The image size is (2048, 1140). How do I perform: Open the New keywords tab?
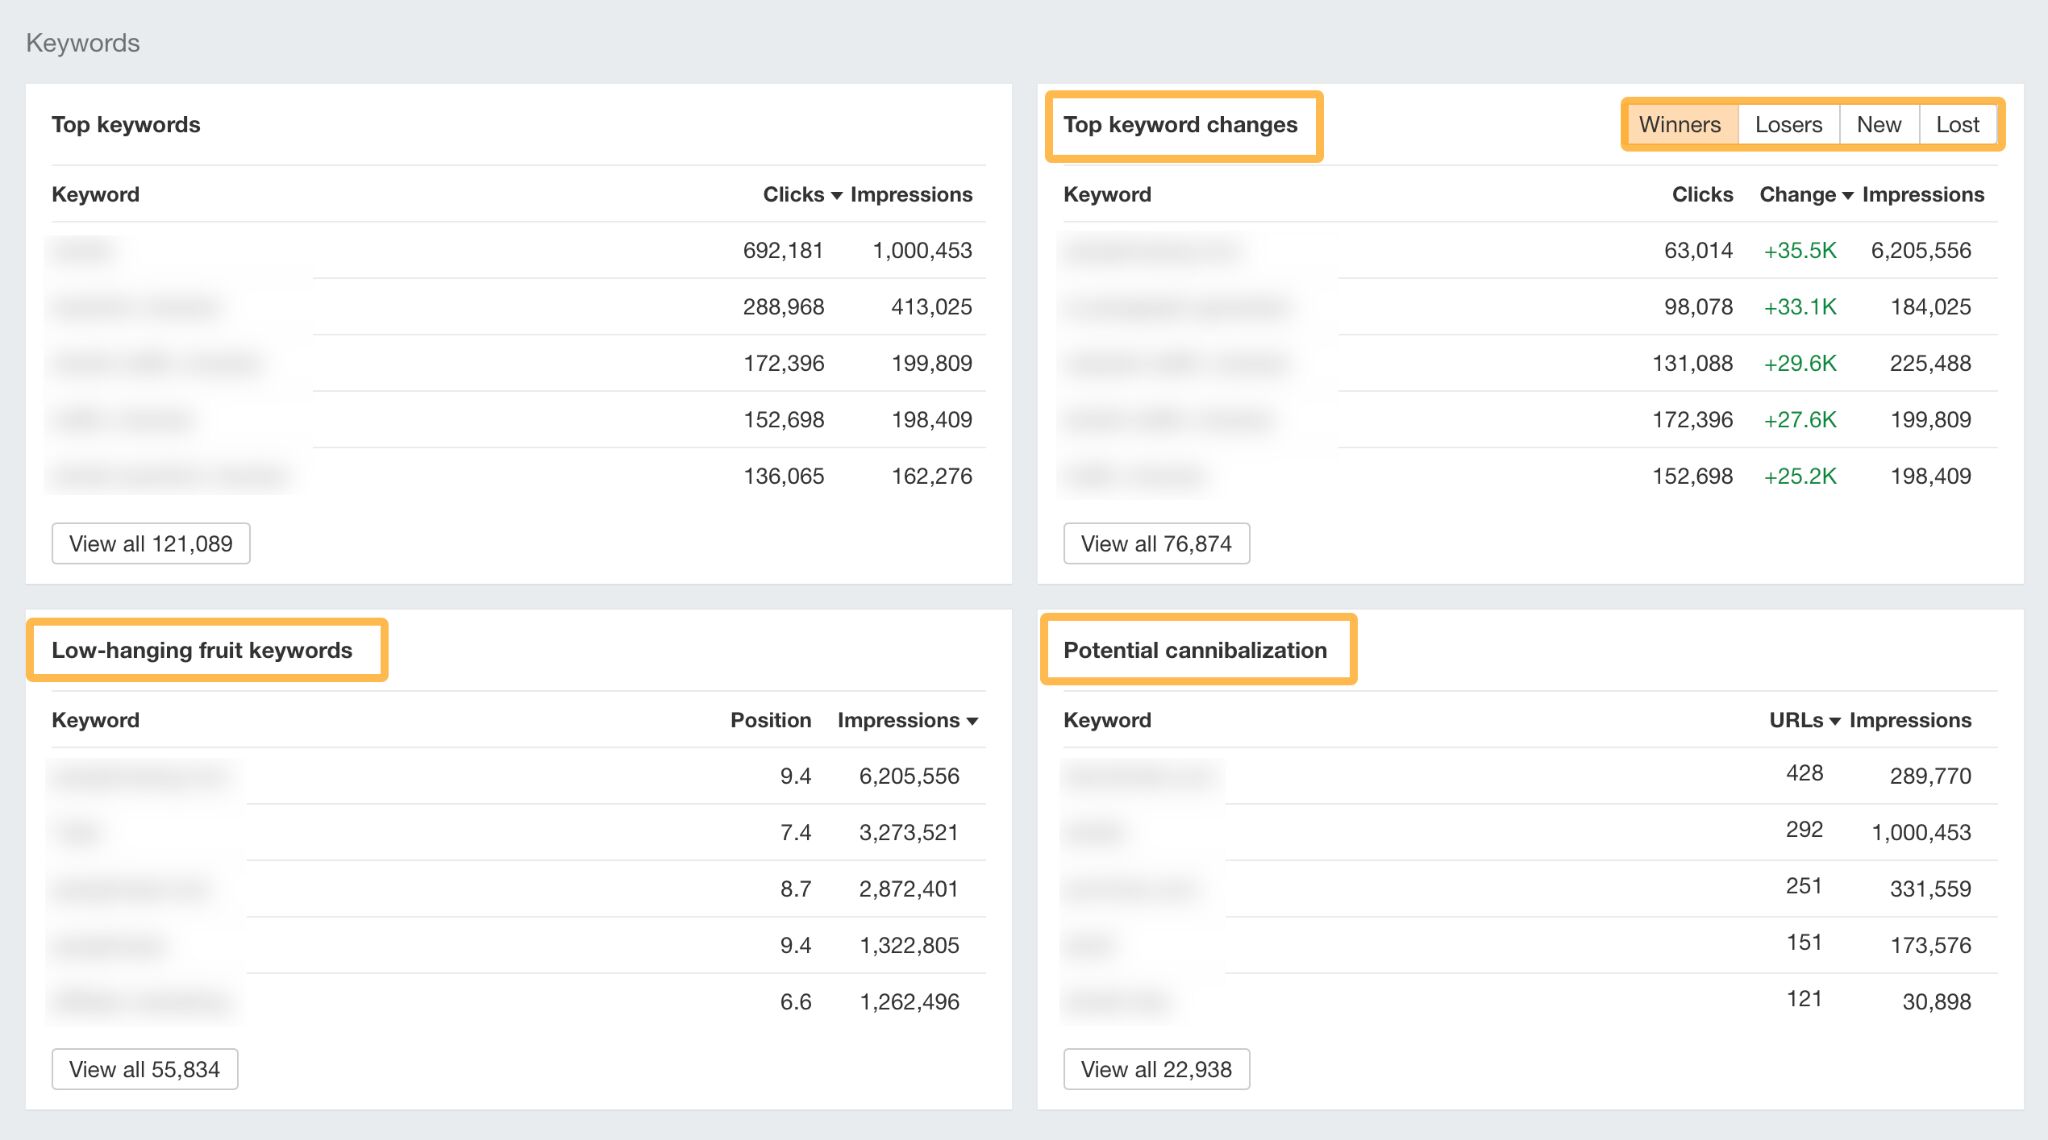[1879, 124]
